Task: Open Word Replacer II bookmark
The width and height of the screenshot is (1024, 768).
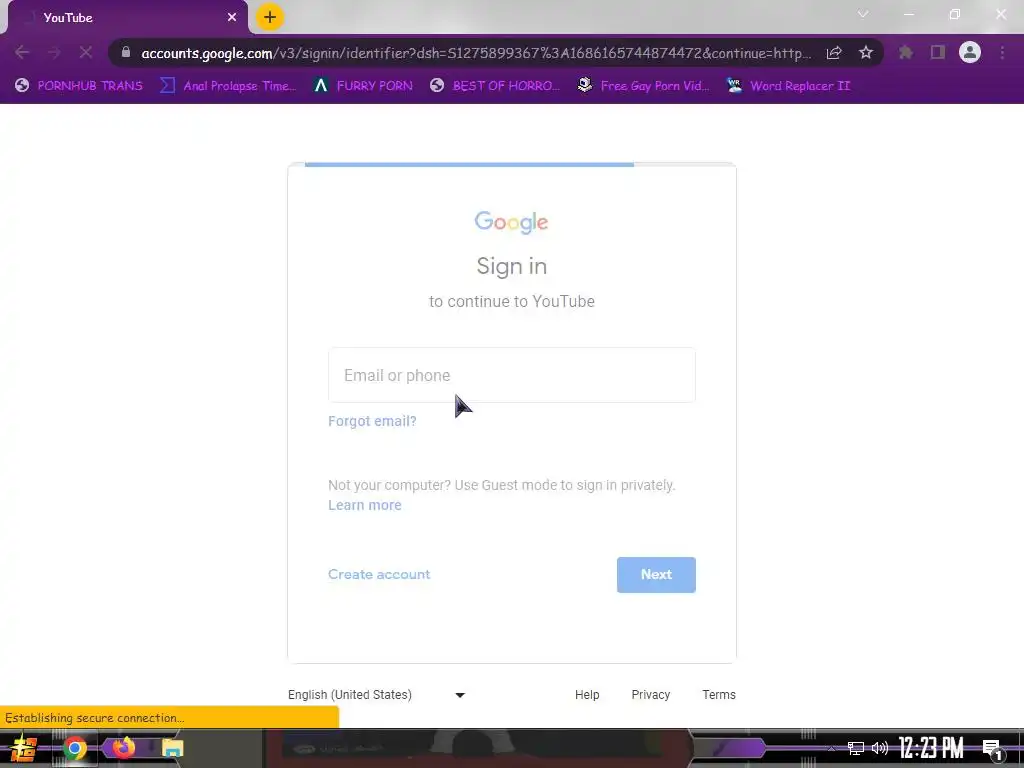Action: pos(789,86)
